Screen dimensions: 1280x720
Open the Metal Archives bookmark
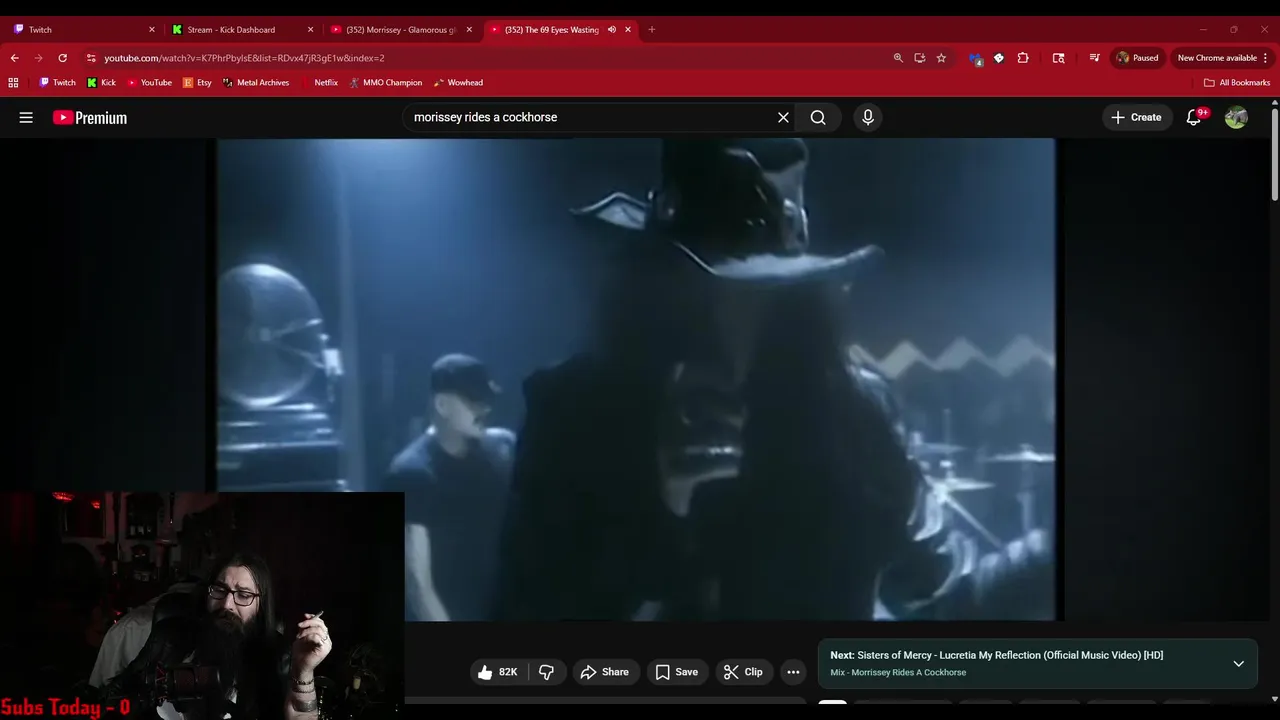coord(256,83)
